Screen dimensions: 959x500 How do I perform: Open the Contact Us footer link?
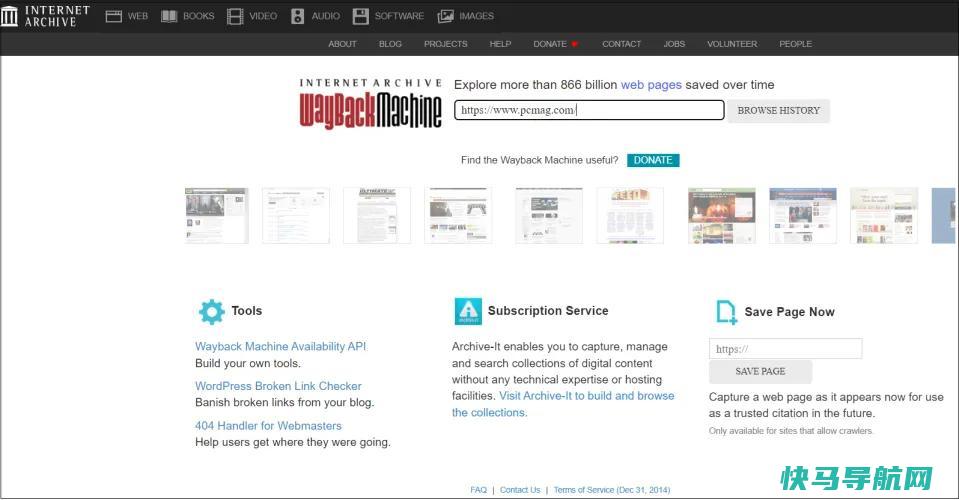coord(520,490)
